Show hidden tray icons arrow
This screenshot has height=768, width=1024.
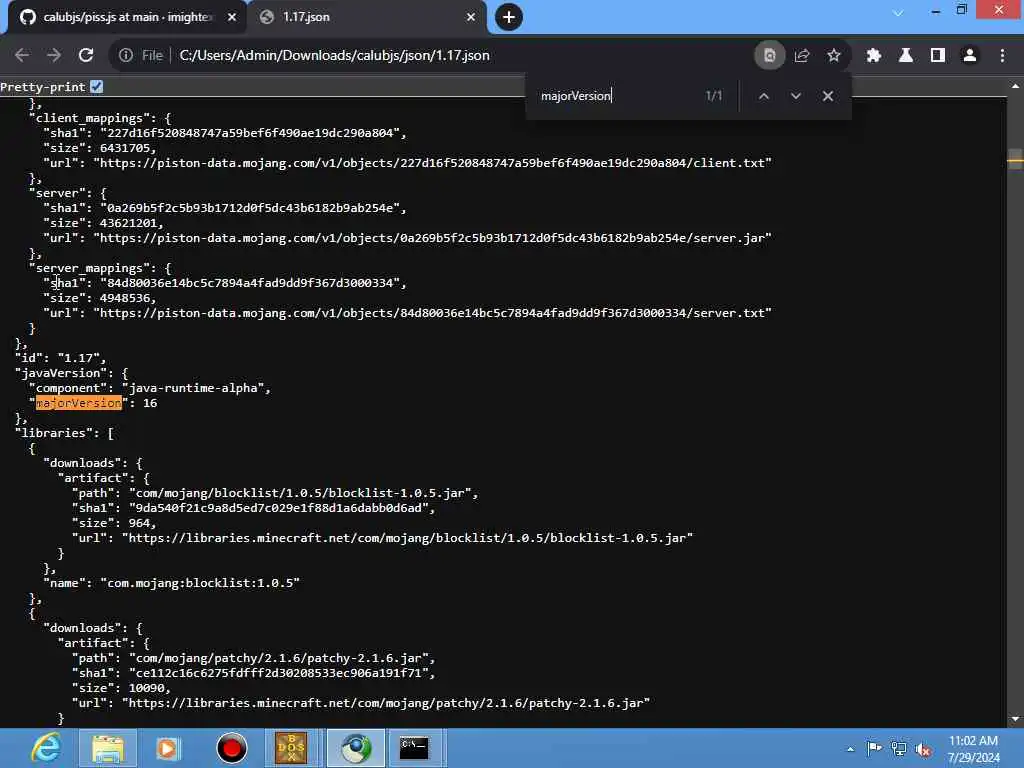(850, 749)
